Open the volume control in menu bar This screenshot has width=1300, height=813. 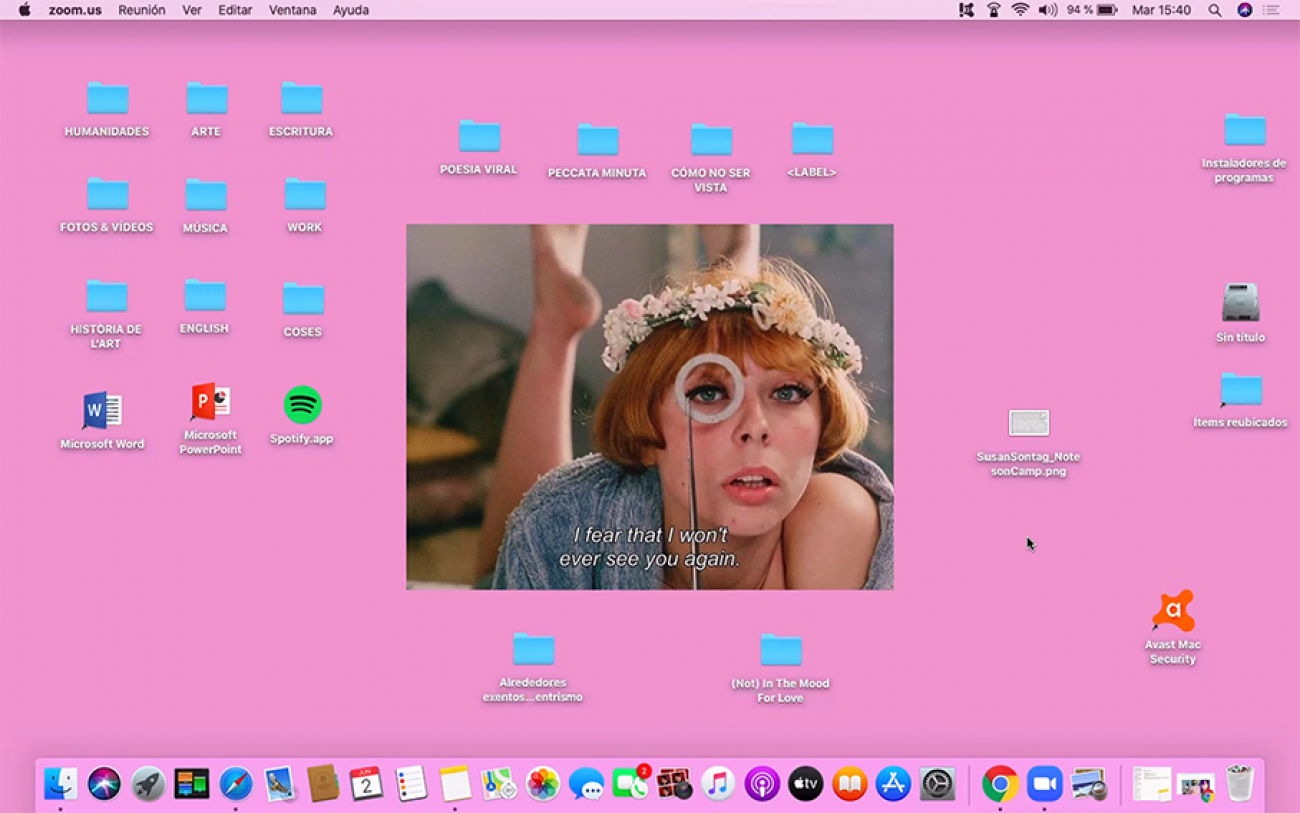[x=1047, y=10]
